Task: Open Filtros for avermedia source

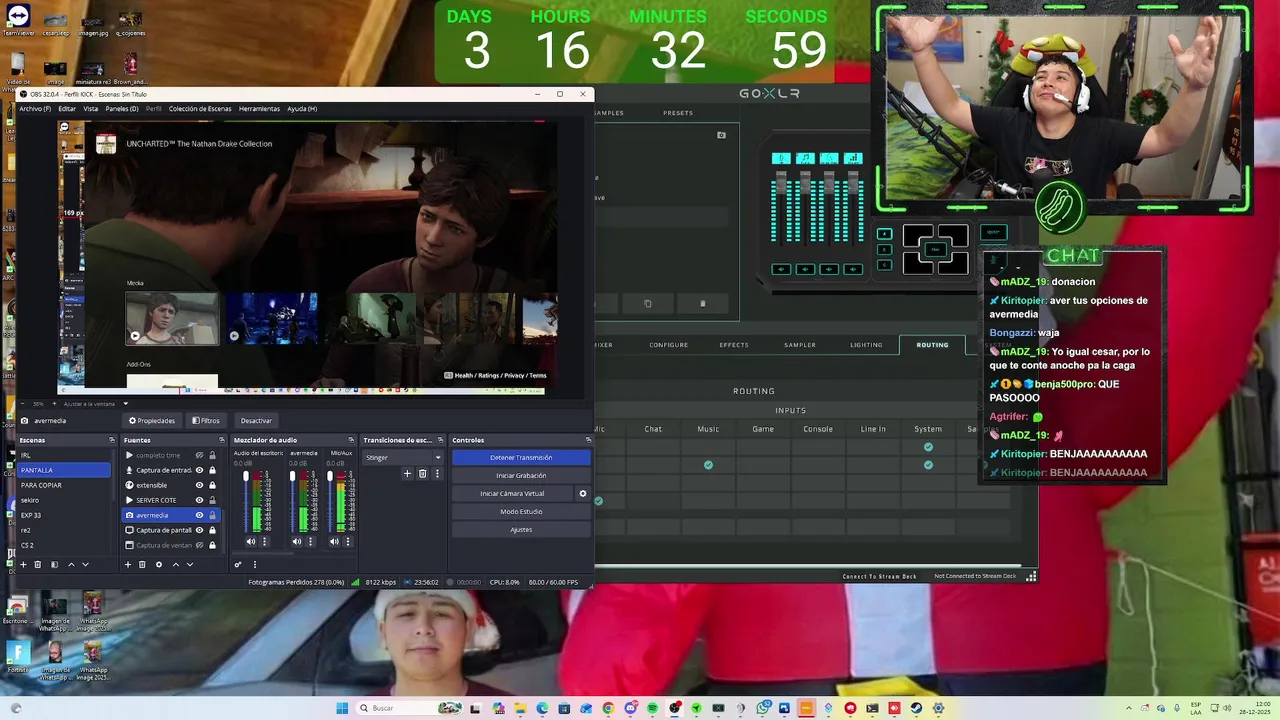Action: (206, 421)
